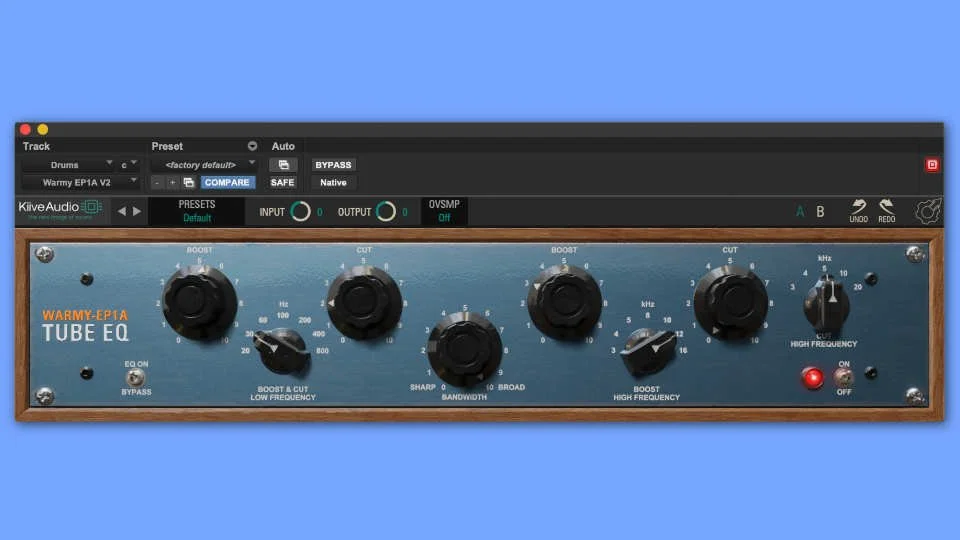Viewport: 960px width, 540px height.
Task: Click the Auto header label
Action: click(283, 146)
